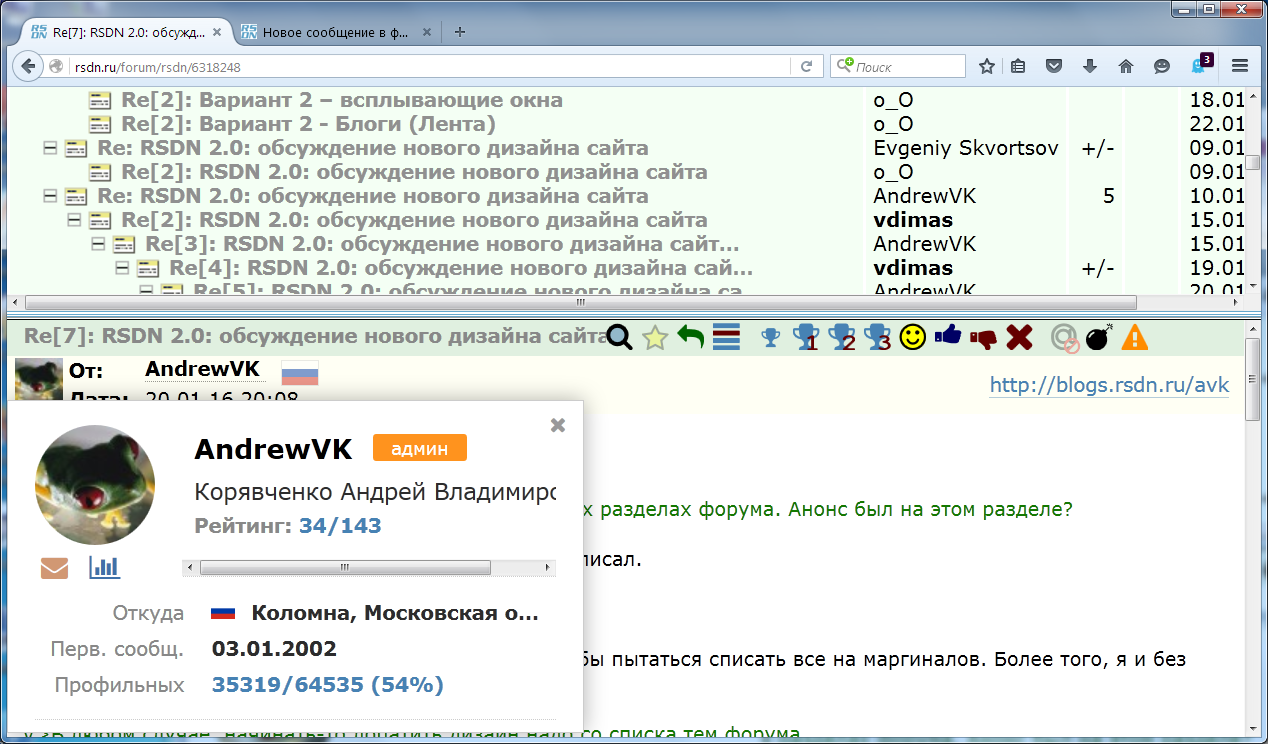Open user statistics chart icon in profile popup
This screenshot has height=744, width=1268.
[104, 567]
